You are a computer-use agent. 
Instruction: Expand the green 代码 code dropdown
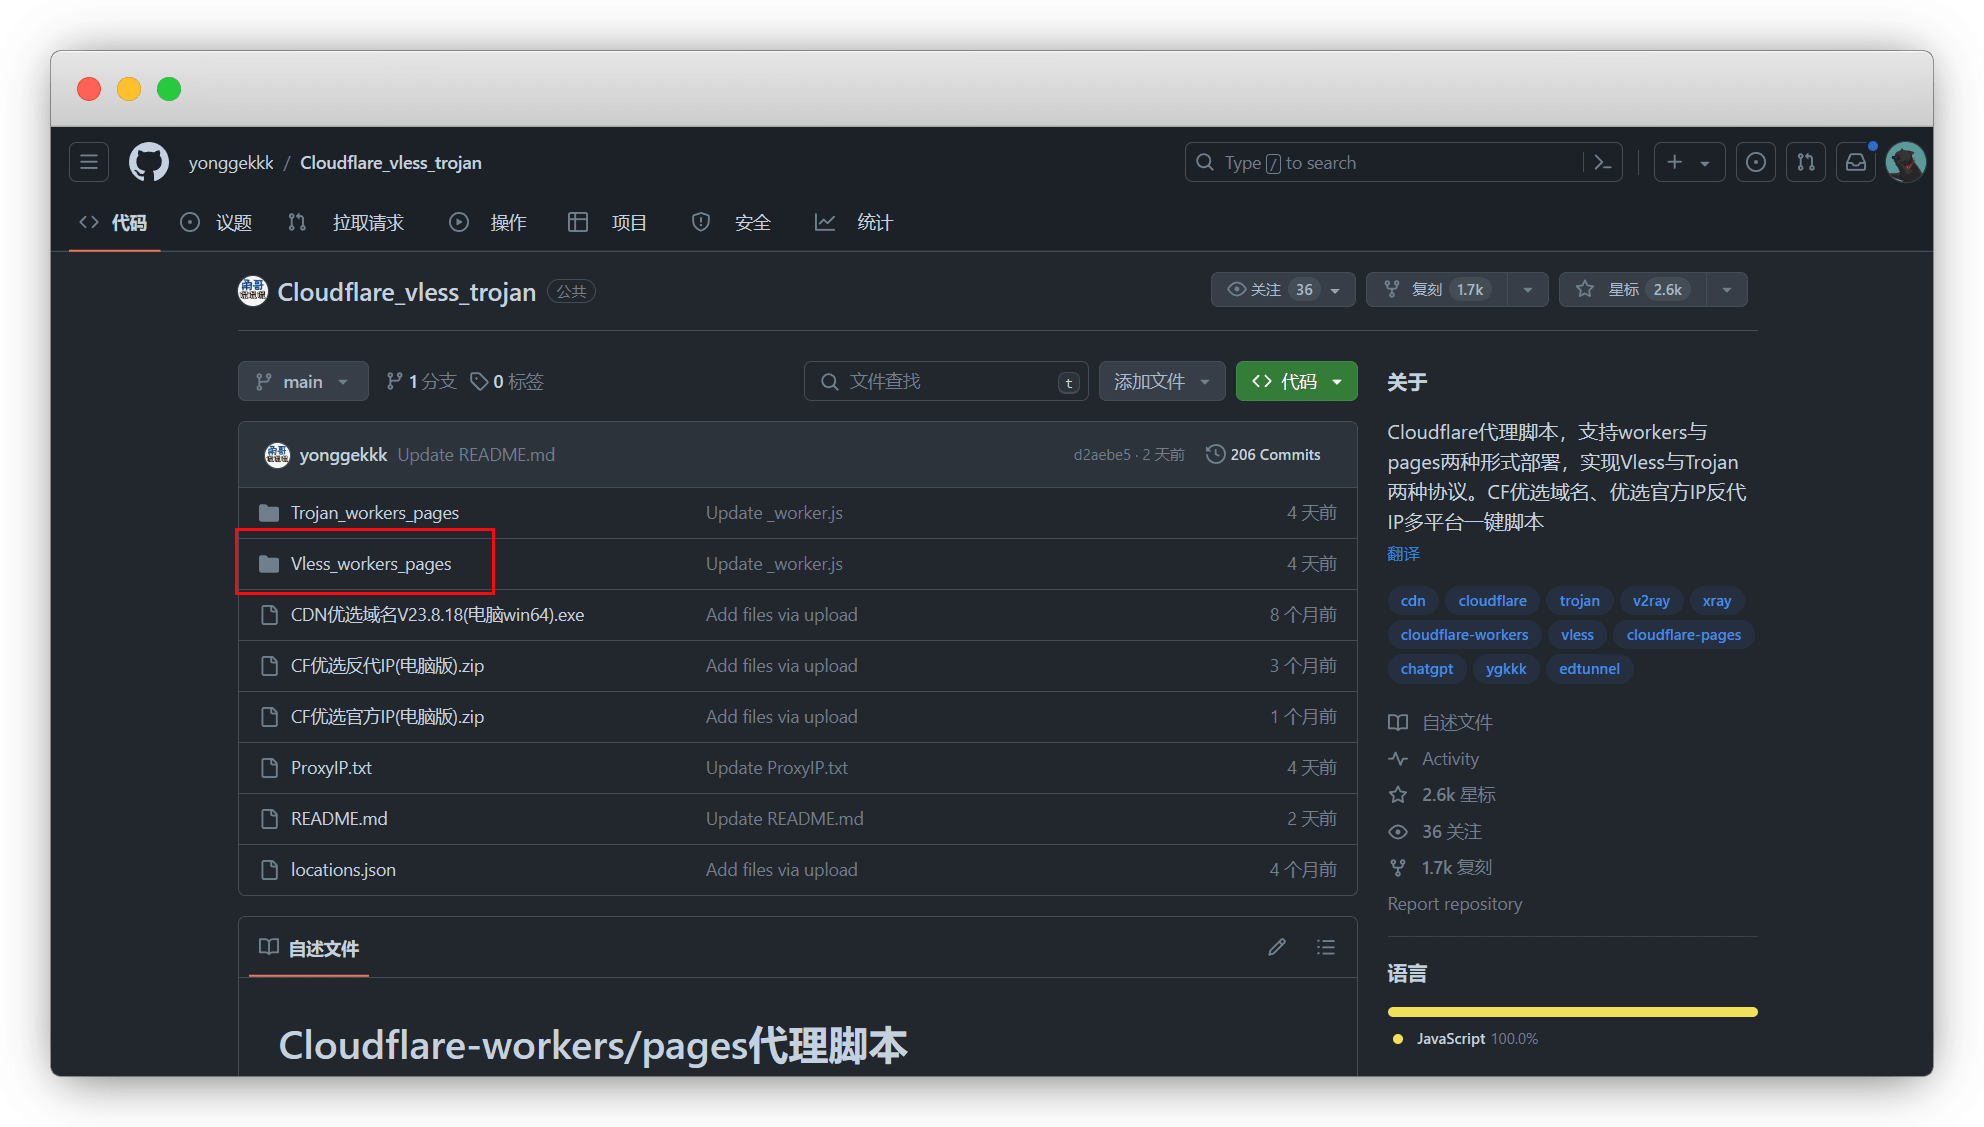click(x=1296, y=381)
